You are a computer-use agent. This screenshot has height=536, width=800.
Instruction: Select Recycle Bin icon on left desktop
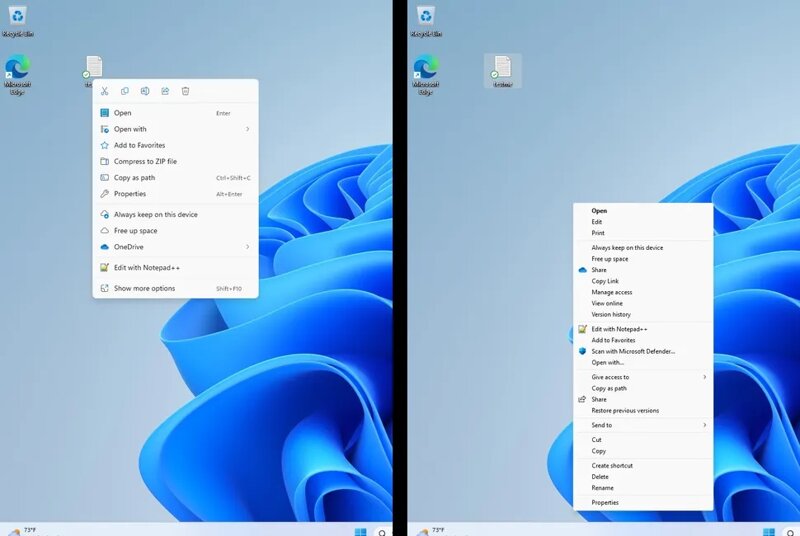click(x=18, y=21)
